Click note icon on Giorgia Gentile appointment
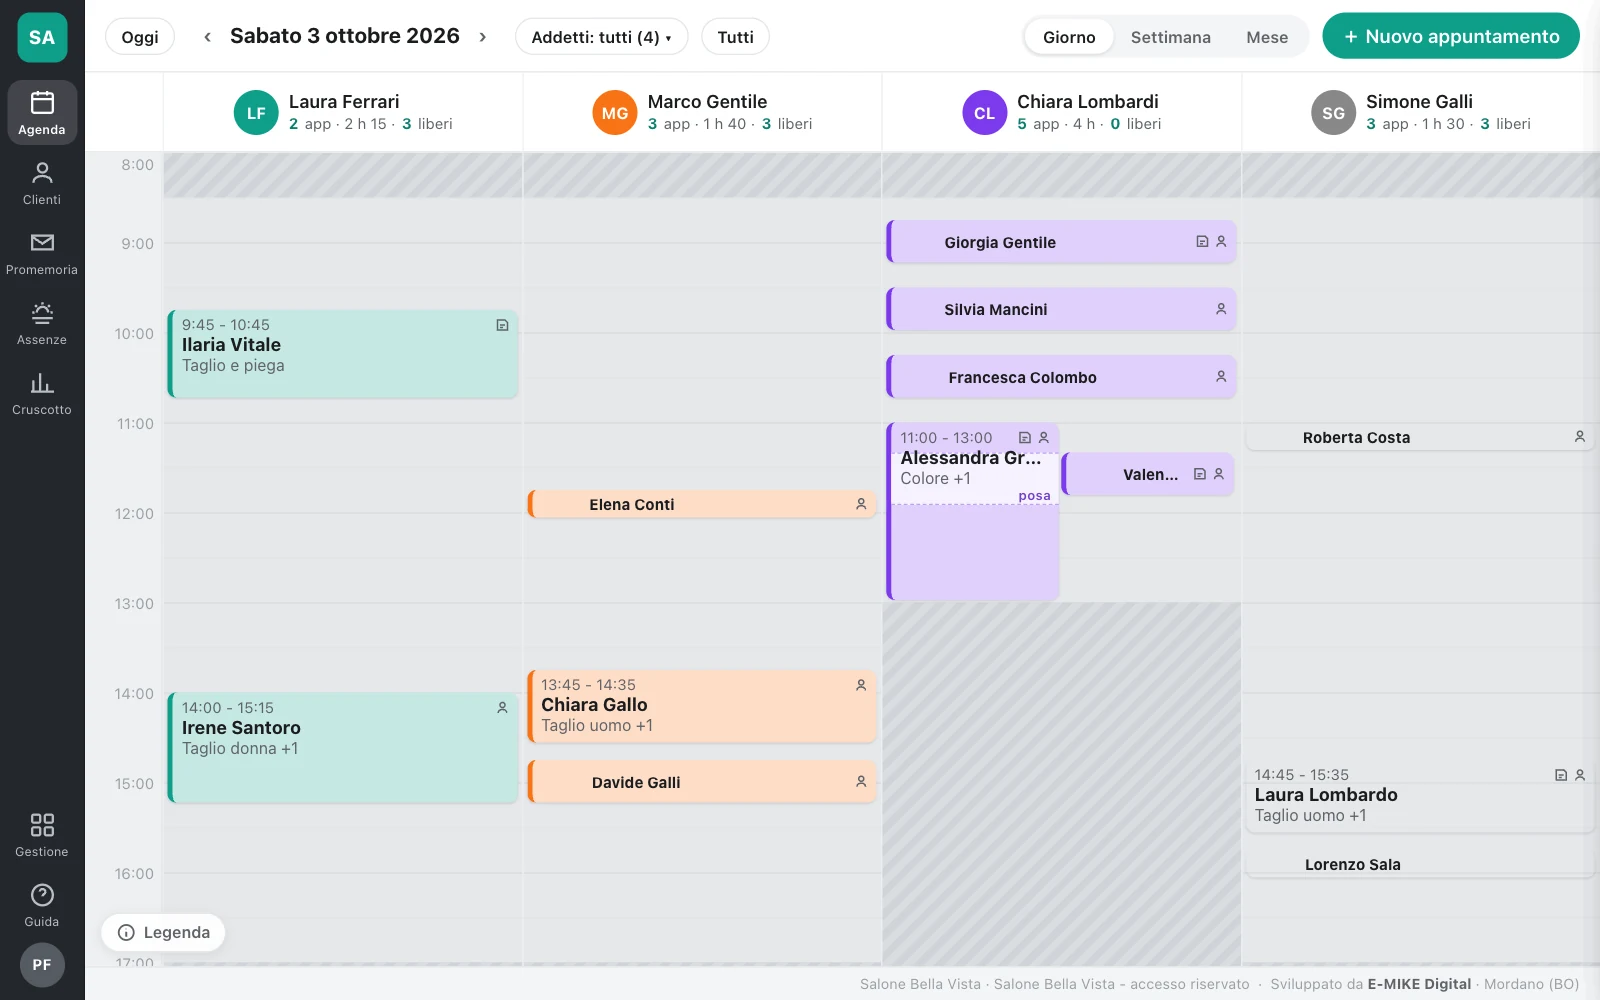 click(x=1202, y=242)
